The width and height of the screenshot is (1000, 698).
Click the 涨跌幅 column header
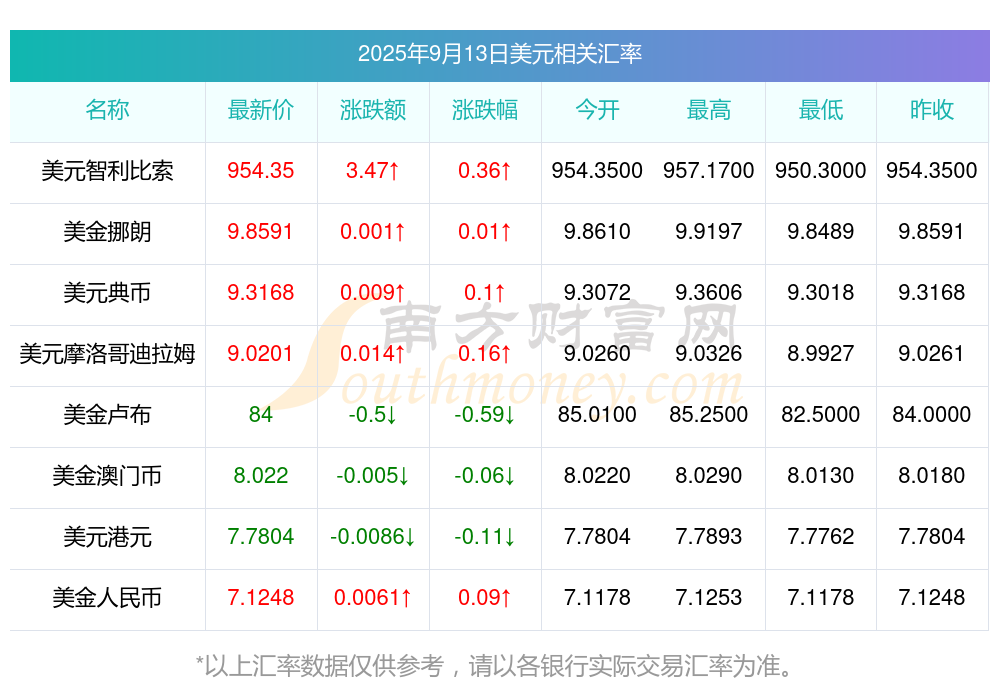pyautogui.click(x=485, y=110)
